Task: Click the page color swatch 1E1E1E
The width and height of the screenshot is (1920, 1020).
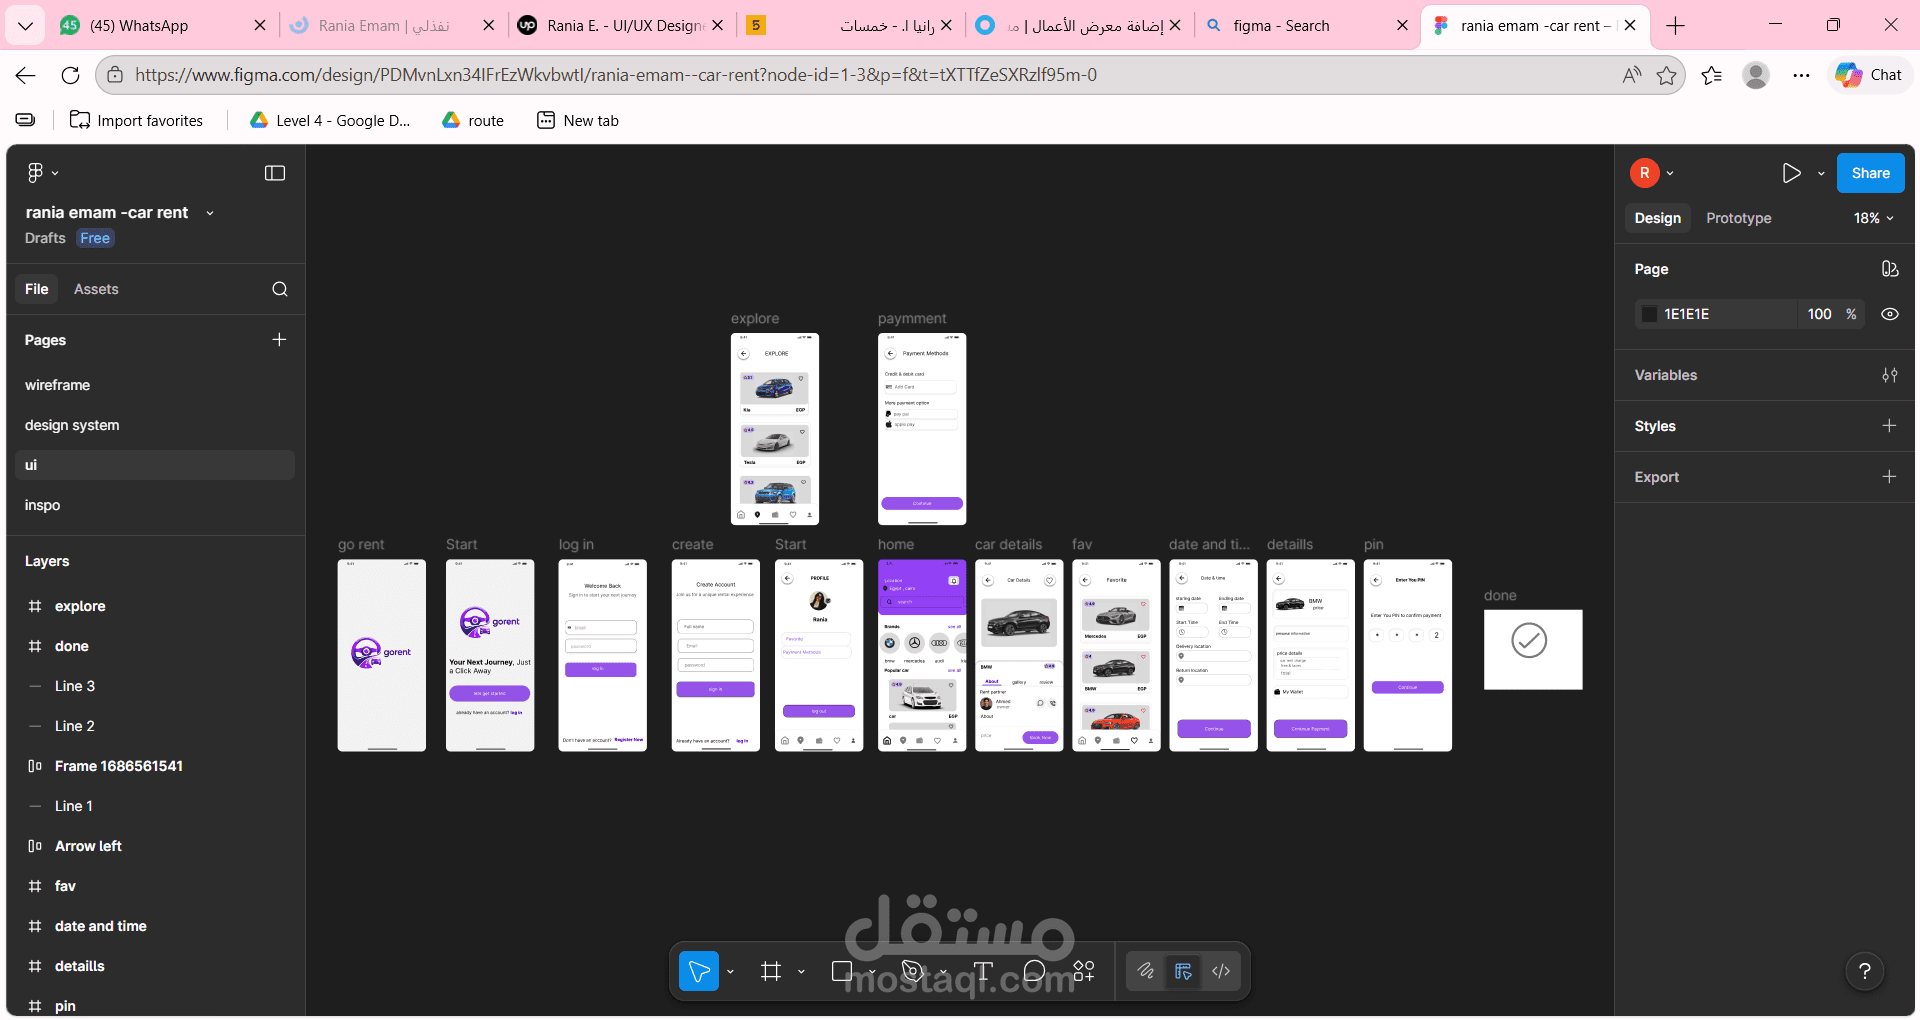Action: (x=1650, y=314)
